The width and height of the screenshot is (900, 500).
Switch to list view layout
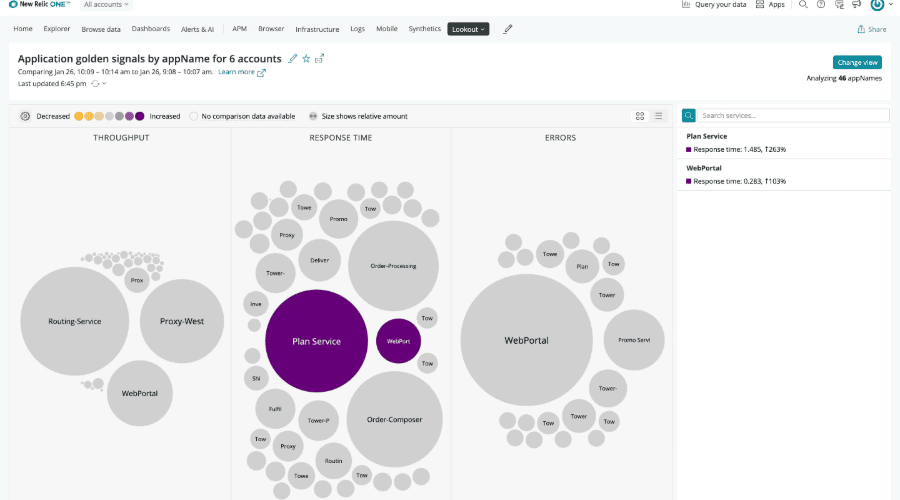point(658,116)
